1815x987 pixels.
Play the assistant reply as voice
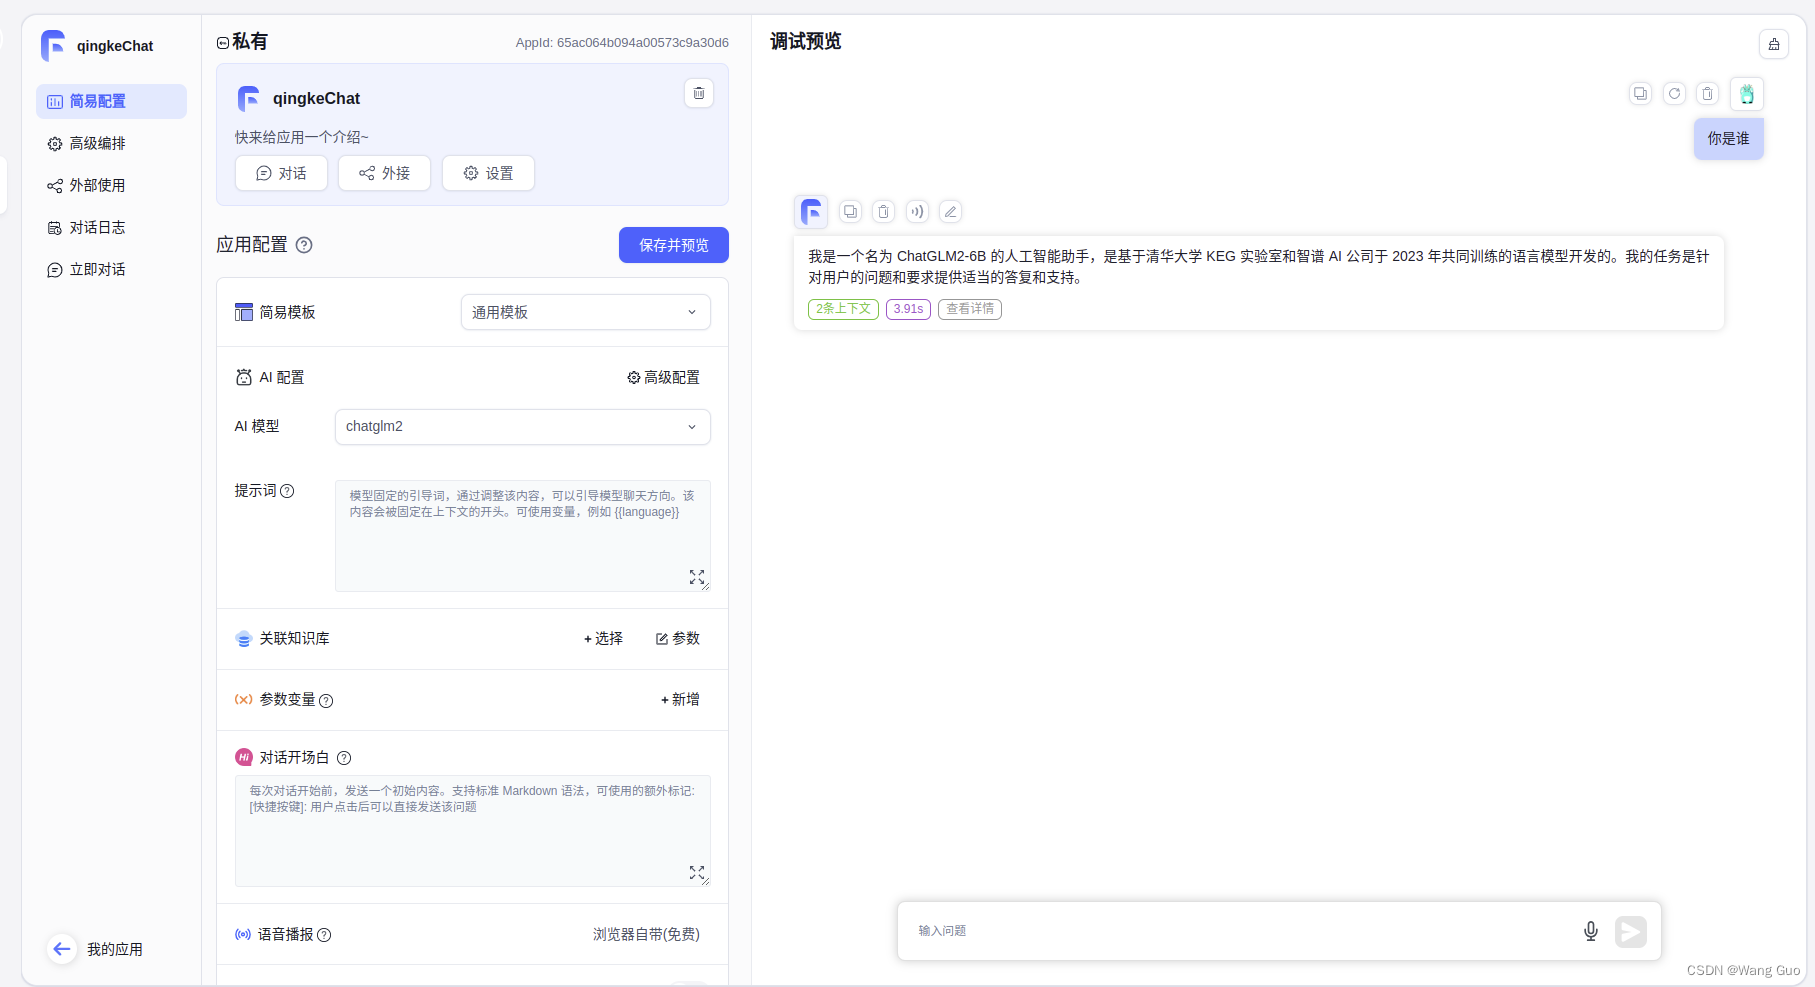point(917,211)
